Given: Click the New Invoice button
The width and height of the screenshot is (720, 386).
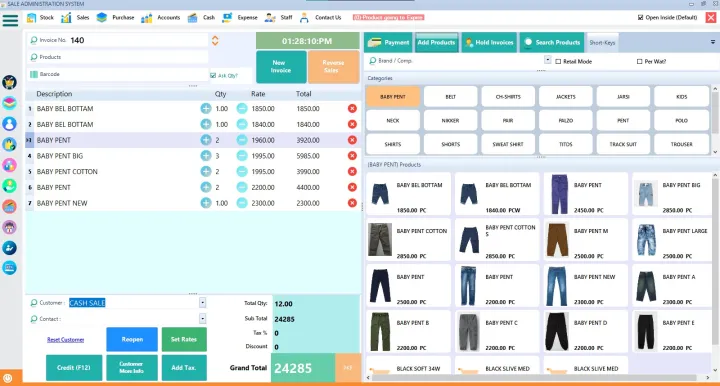Looking at the screenshot, I should coord(281,67).
